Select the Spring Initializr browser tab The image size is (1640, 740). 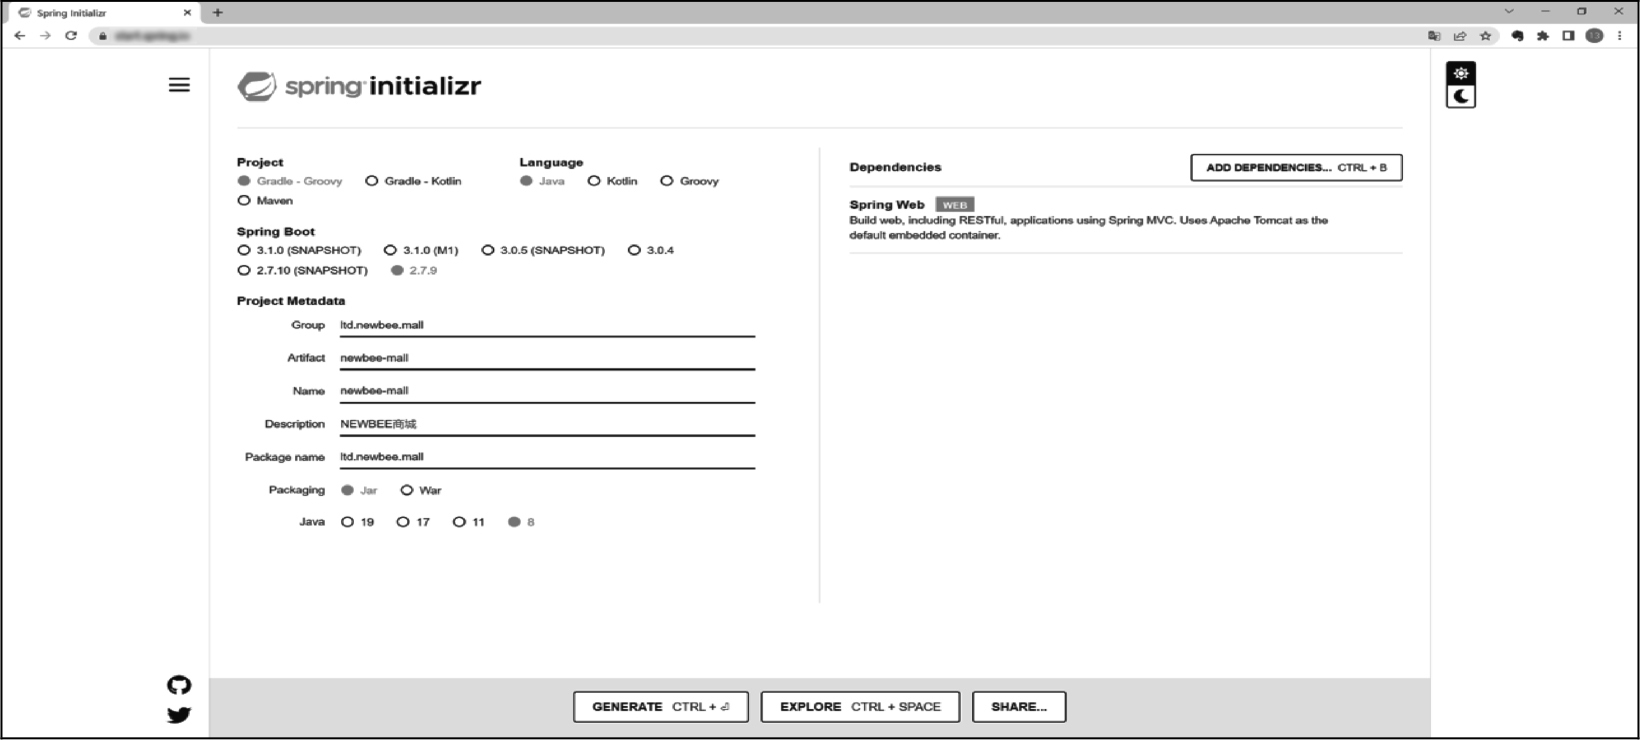point(104,13)
